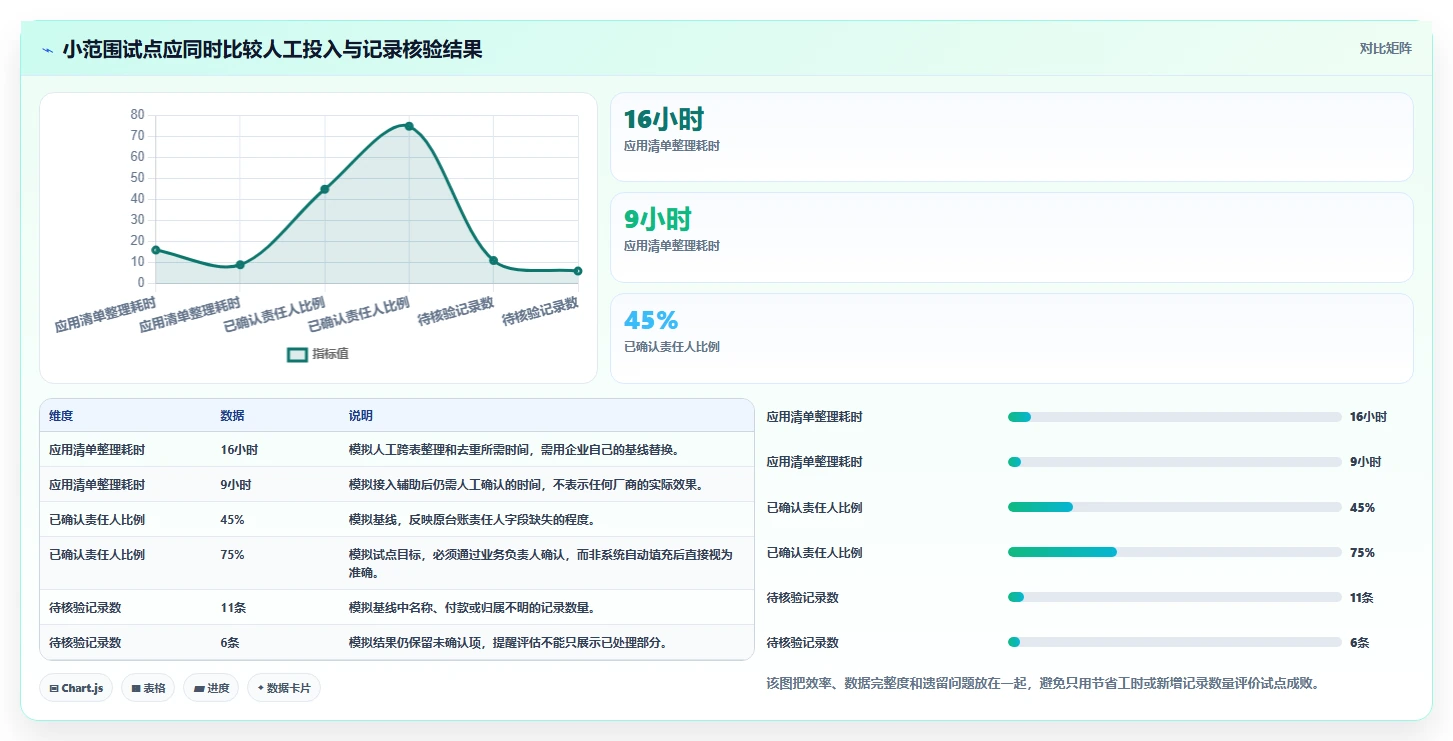Select the 数据卡片 tag chip
The width and height of the screenshot is (1453, 741).
click(x=284, y=688)
